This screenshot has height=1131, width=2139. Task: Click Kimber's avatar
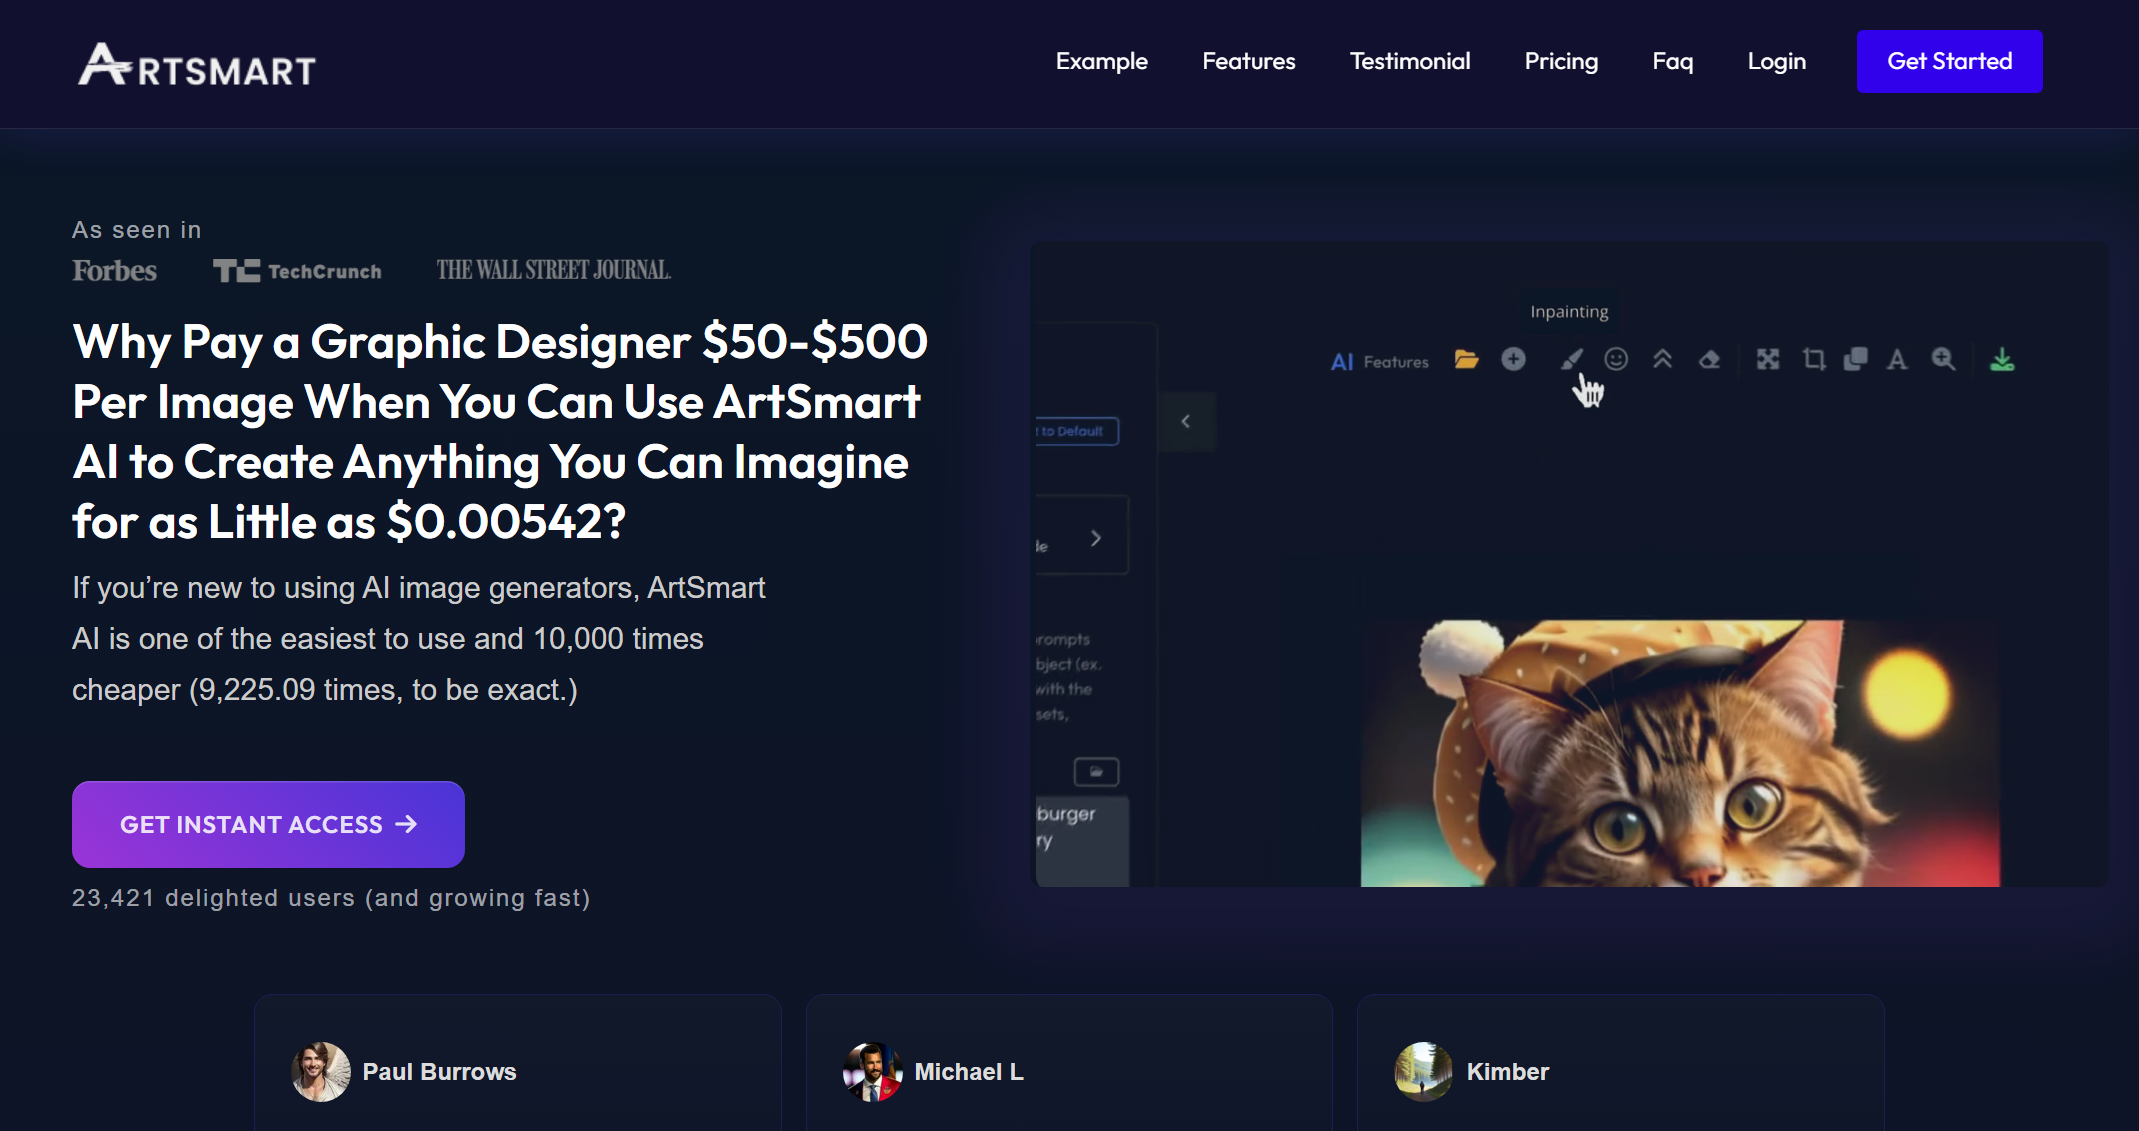tap(1424, 1072)
